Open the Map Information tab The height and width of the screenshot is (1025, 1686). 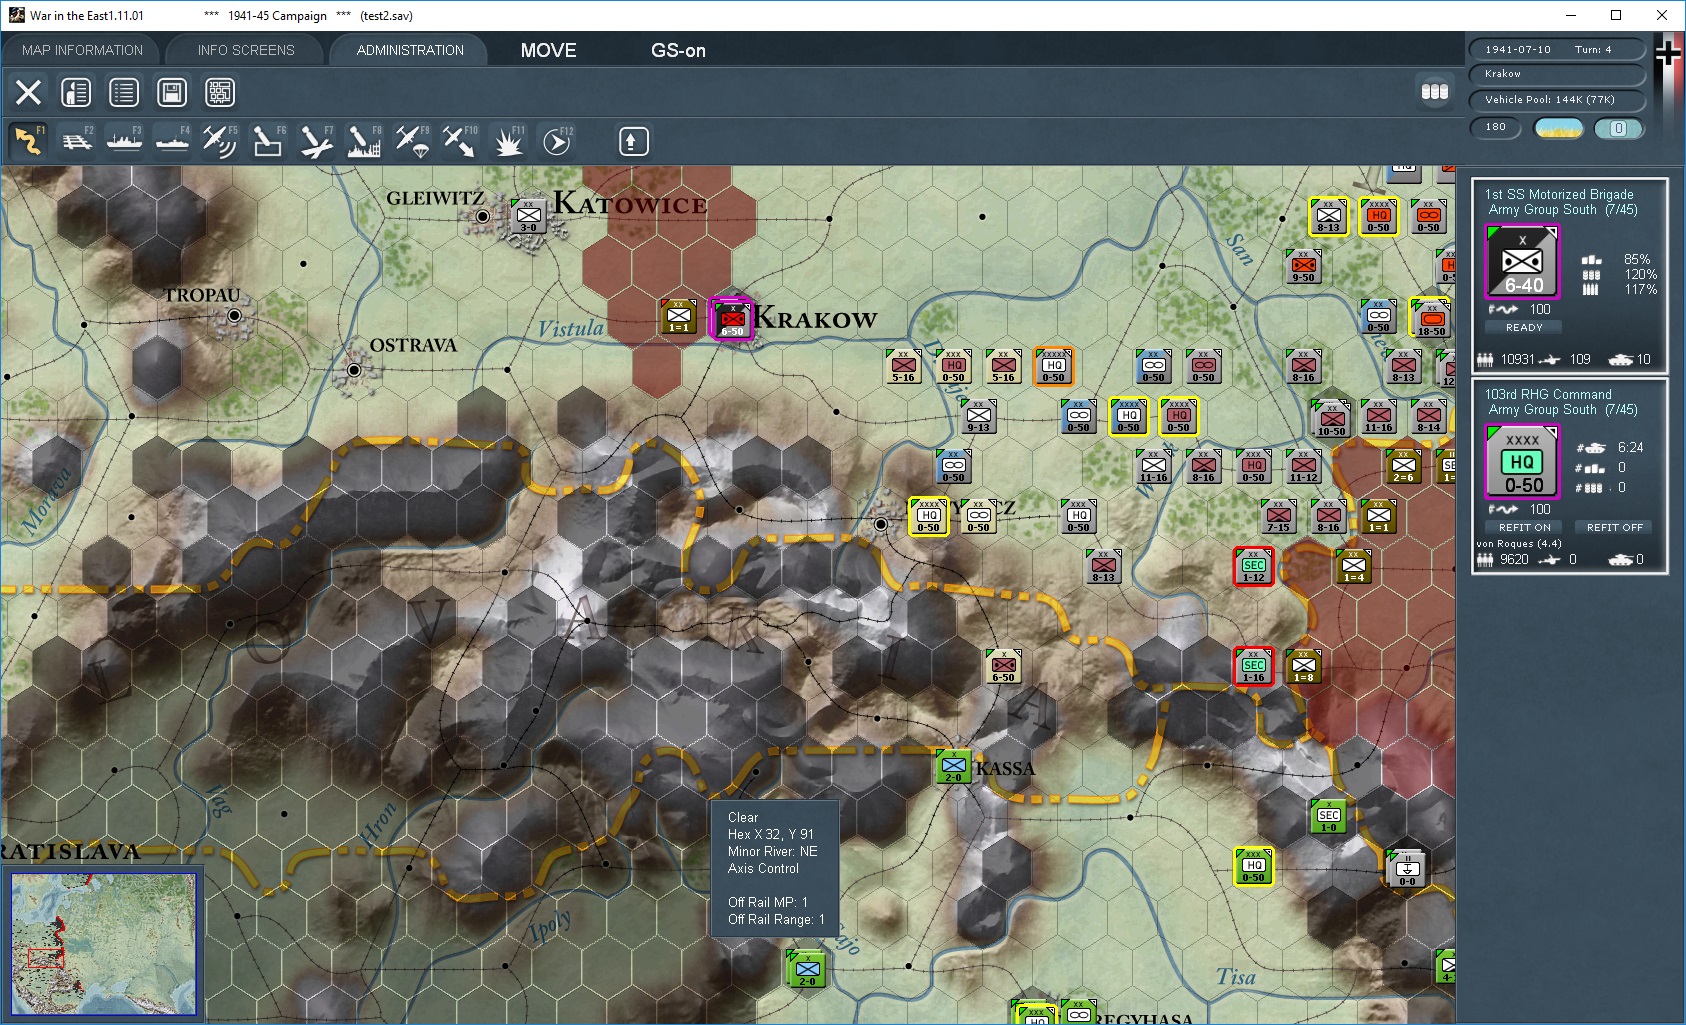coord(82,50)
